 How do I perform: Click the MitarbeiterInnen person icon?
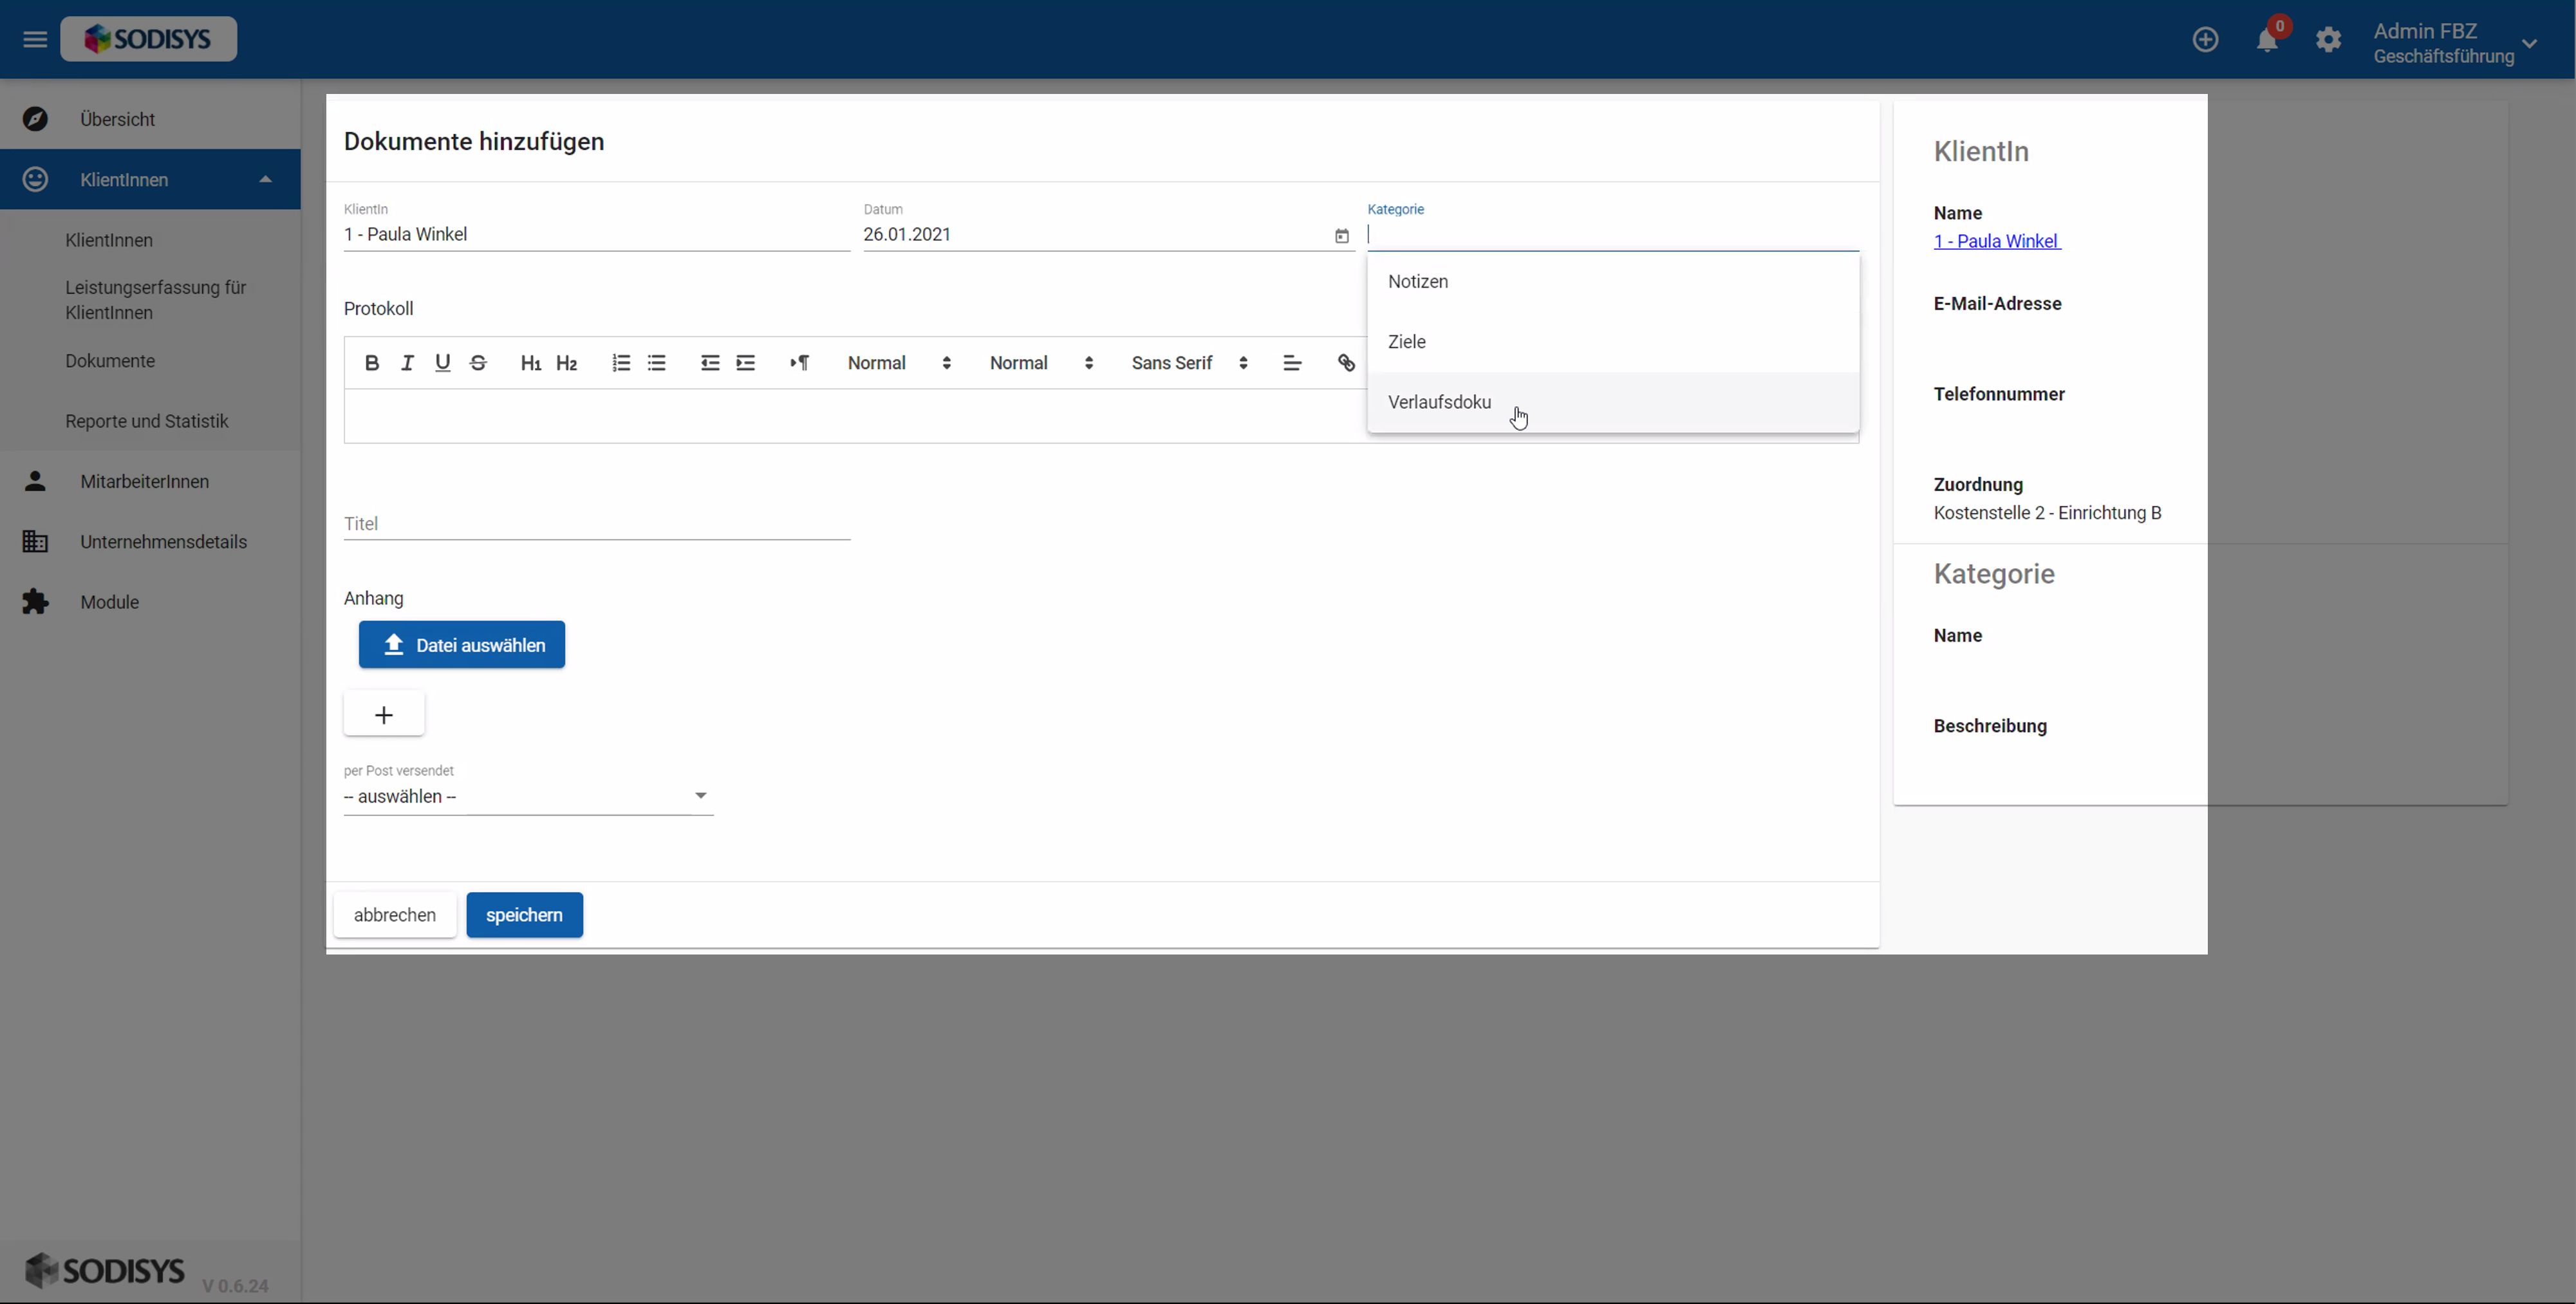click(35, 481)
